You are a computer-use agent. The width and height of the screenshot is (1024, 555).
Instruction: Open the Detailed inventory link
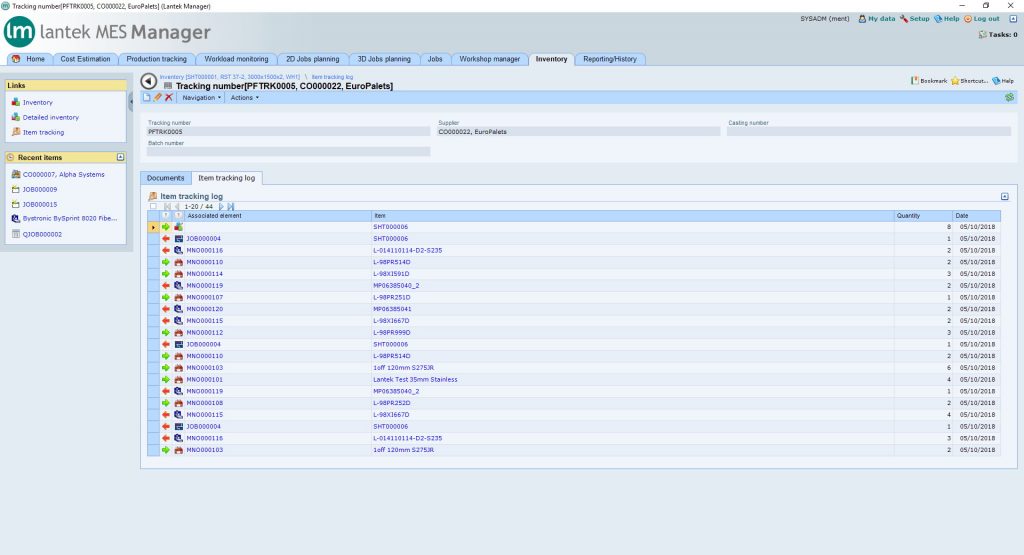click(51, 118)
